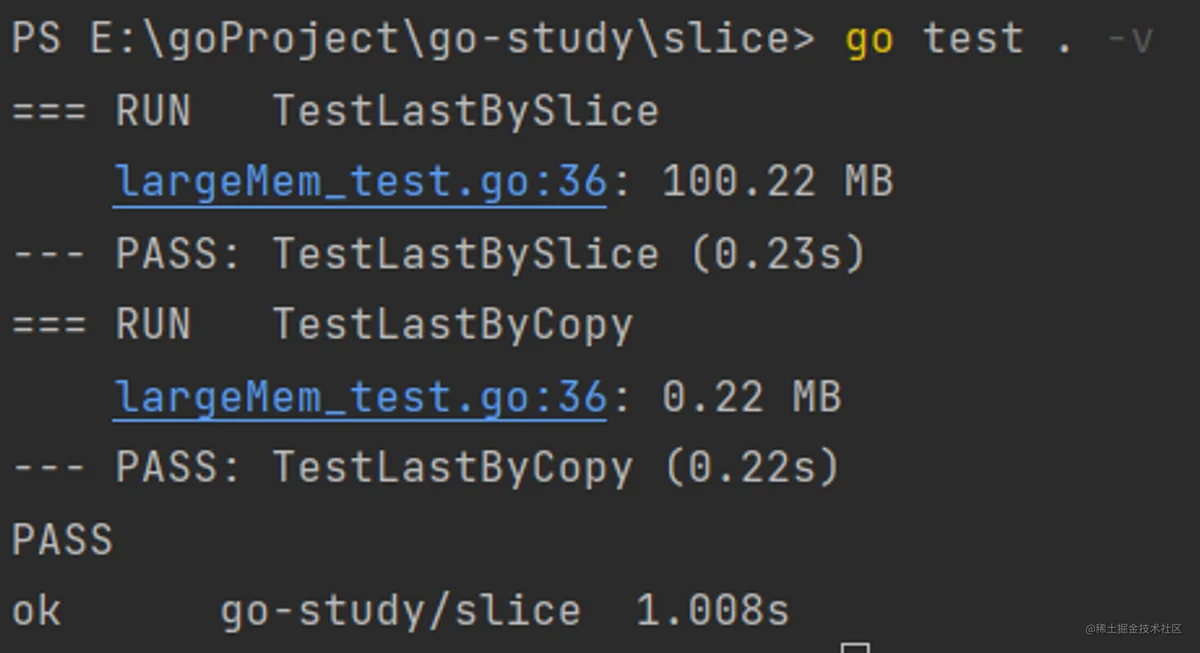Open largeMem_test.go:36 link beside 0.22 MB

pos(360,397)
